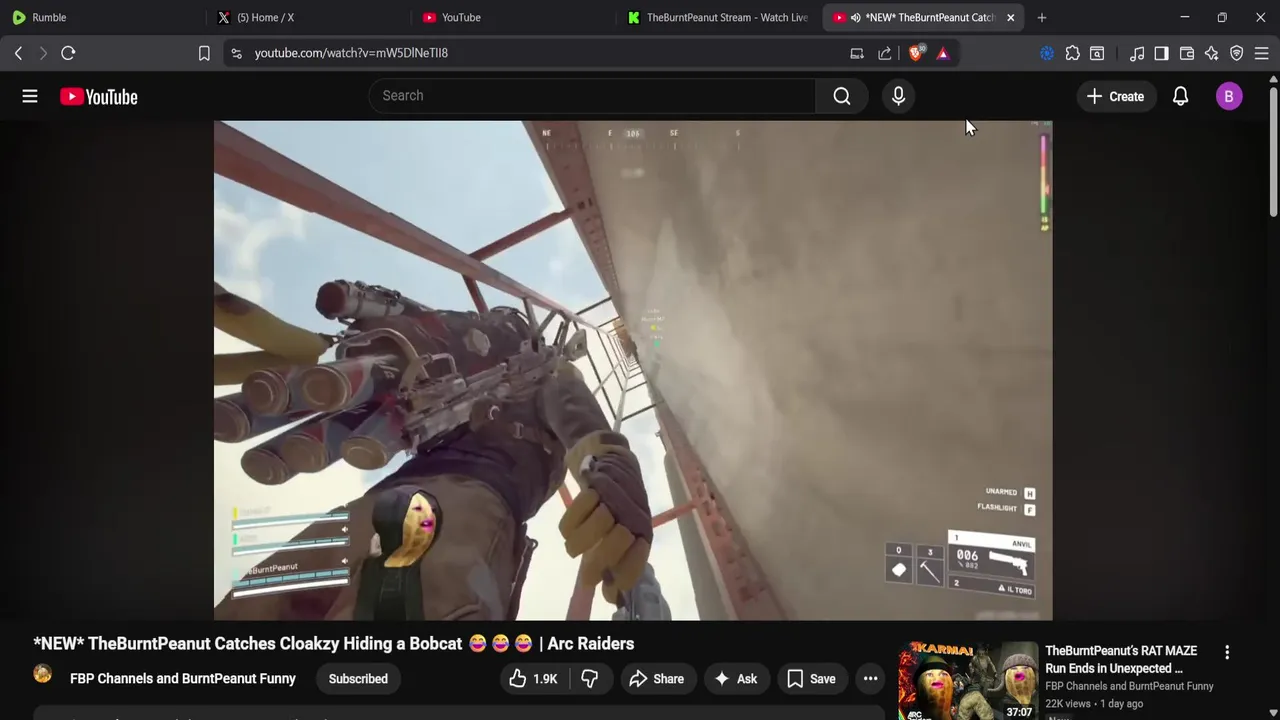Open options menu for RAT MAZE video

tap(1227, 652)
